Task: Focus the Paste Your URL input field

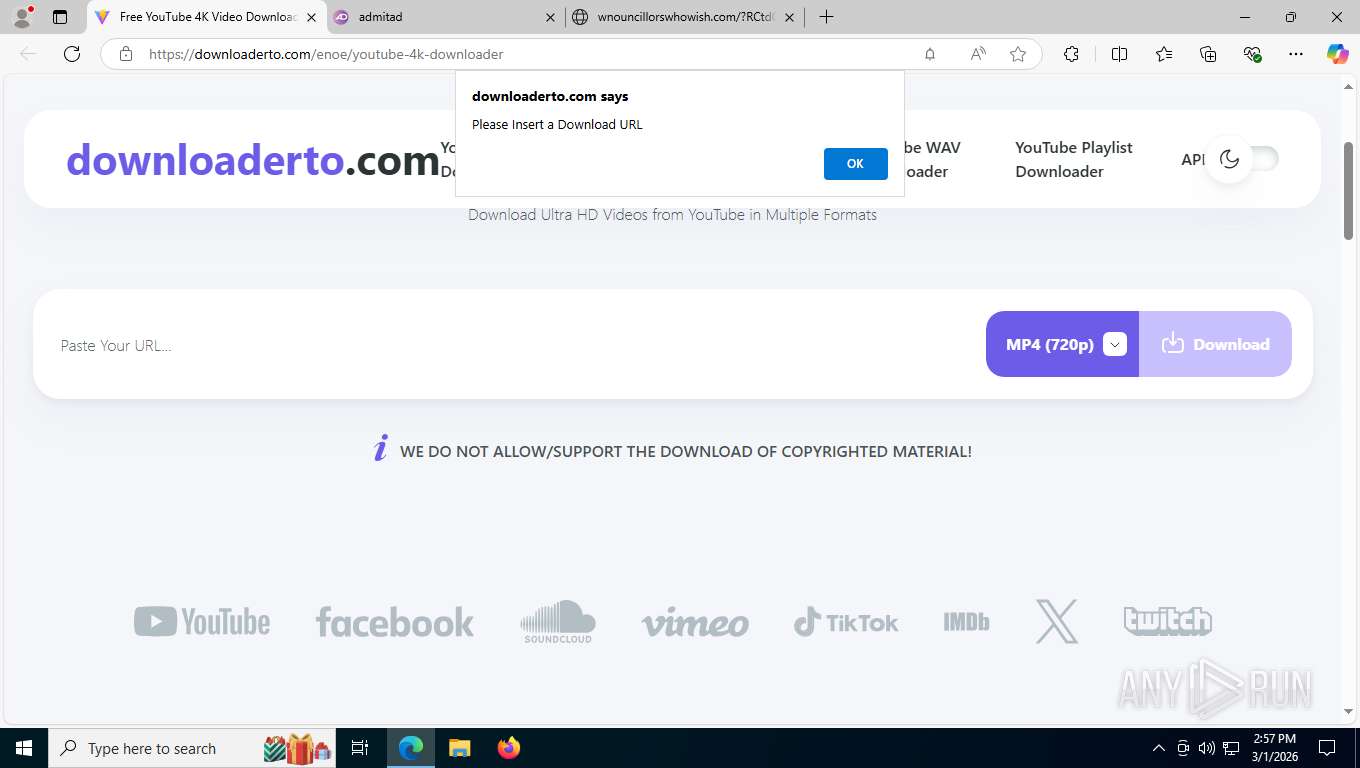Action: coord(510,345)
